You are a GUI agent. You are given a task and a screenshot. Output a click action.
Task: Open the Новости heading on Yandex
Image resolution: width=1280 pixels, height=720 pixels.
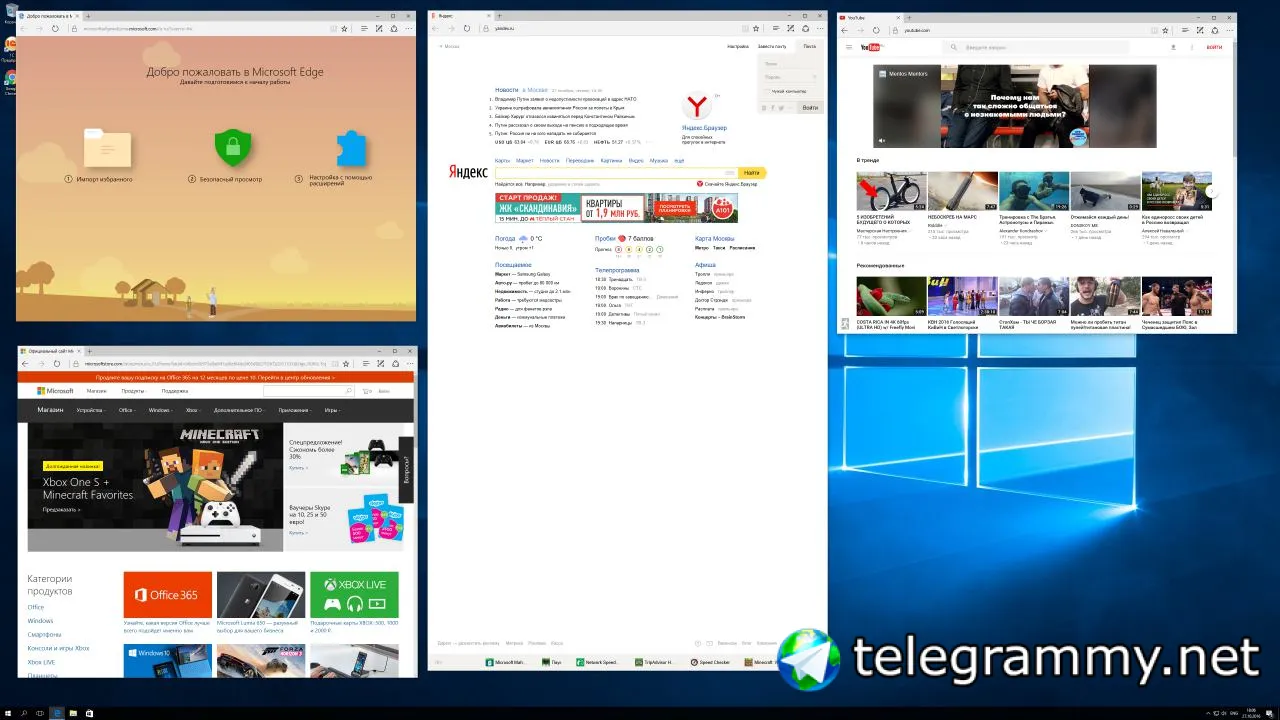click(507, 90)
